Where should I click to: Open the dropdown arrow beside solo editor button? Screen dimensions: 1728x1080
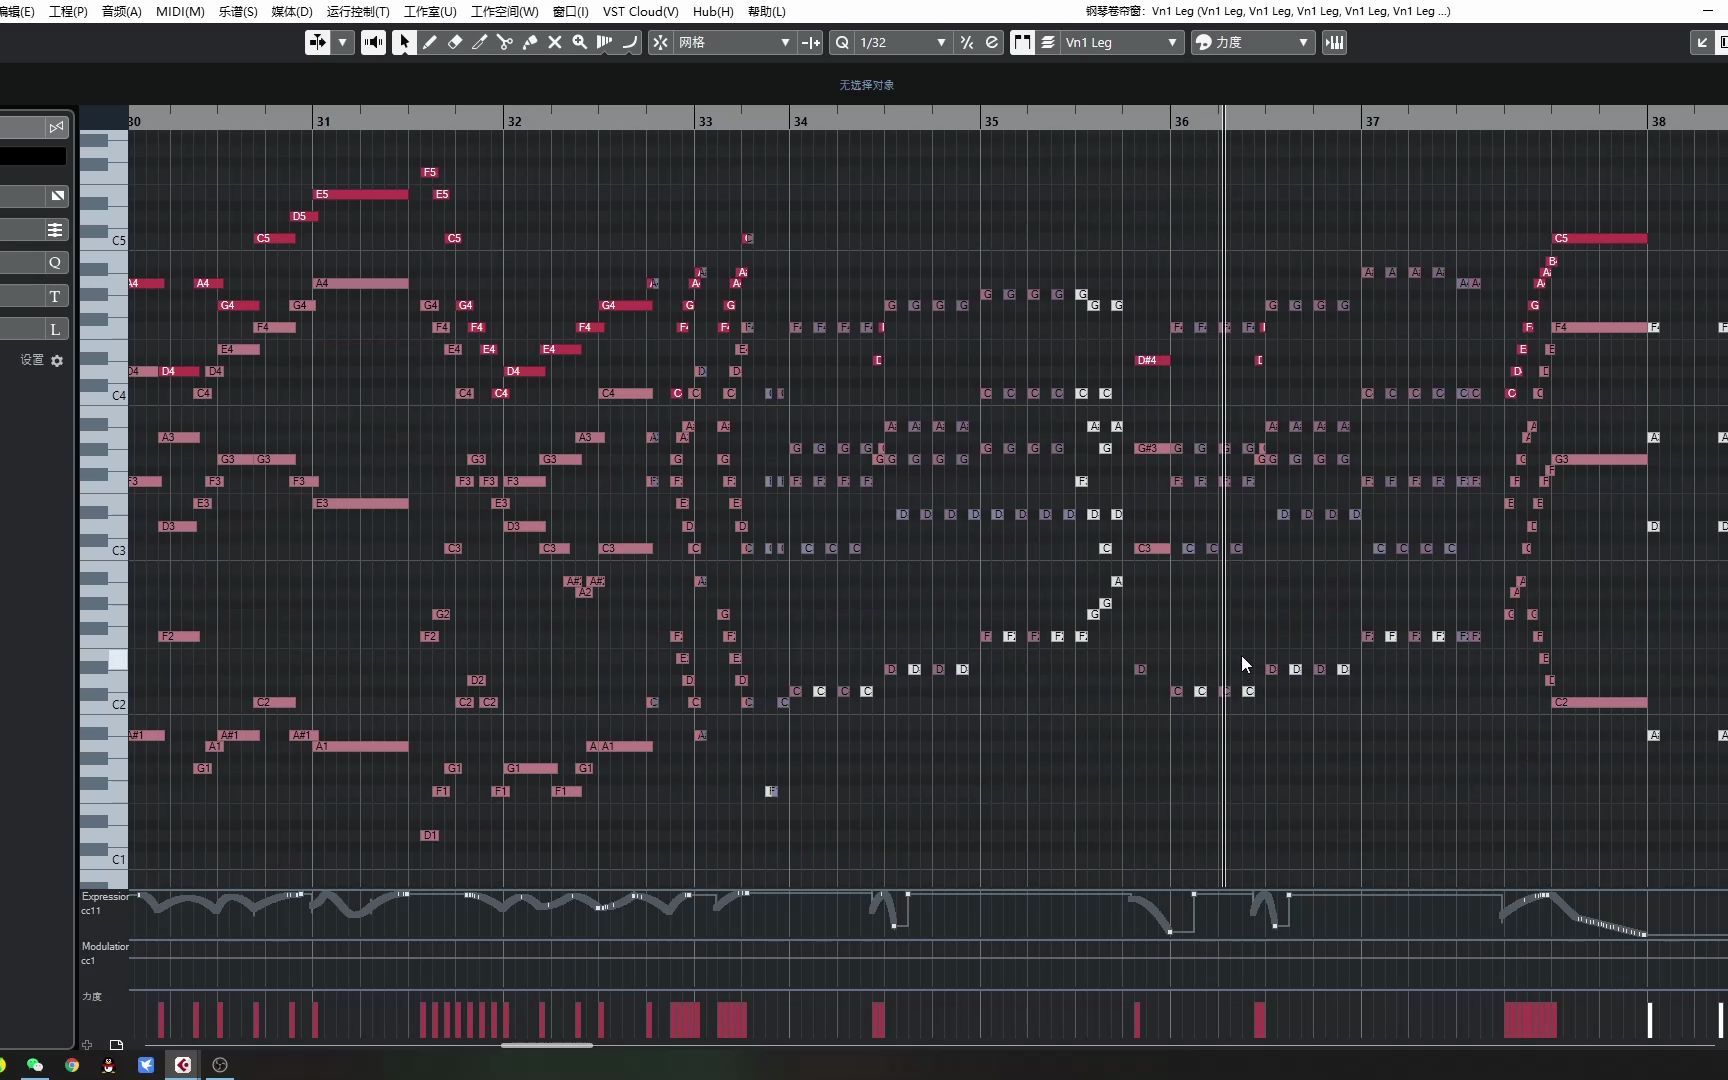(343, 42)
